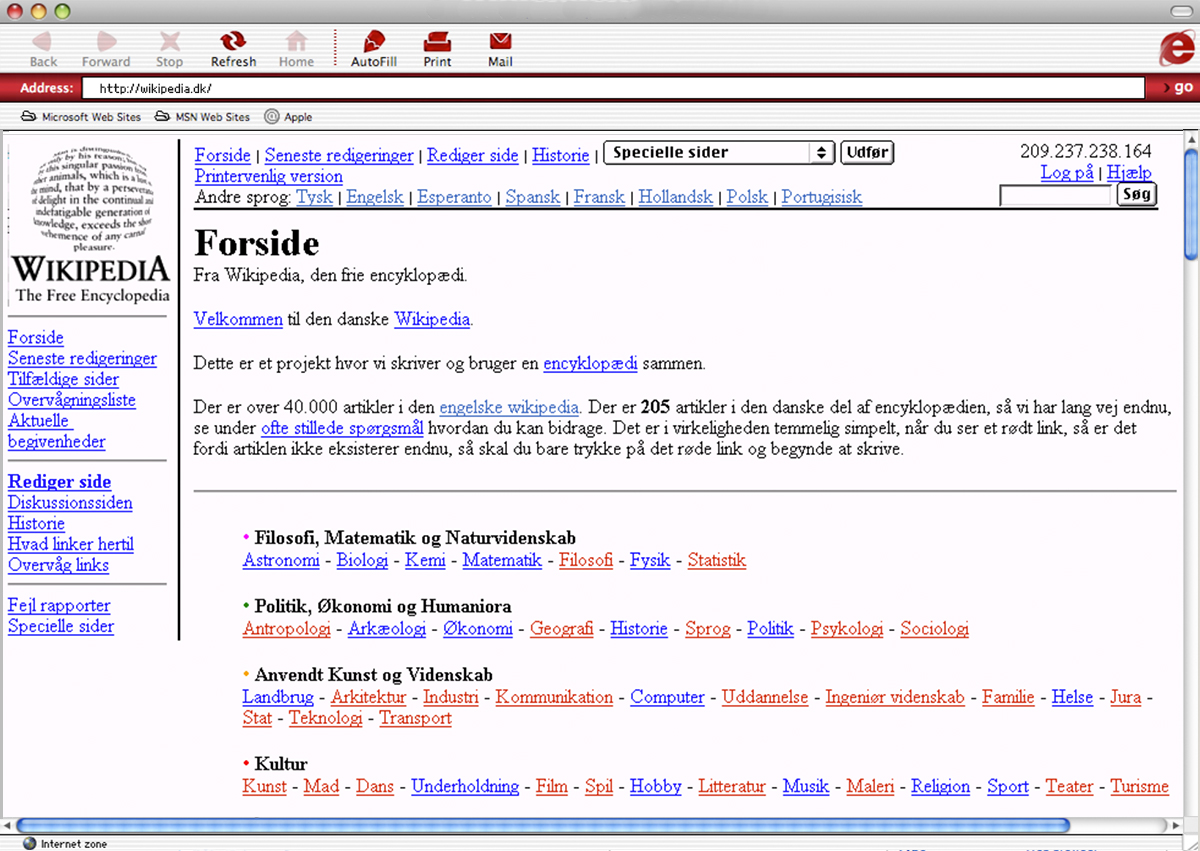Screen dimensions: 1200x851
Task: Open the MSN Web Sites favorite
Action: (202, 117)
